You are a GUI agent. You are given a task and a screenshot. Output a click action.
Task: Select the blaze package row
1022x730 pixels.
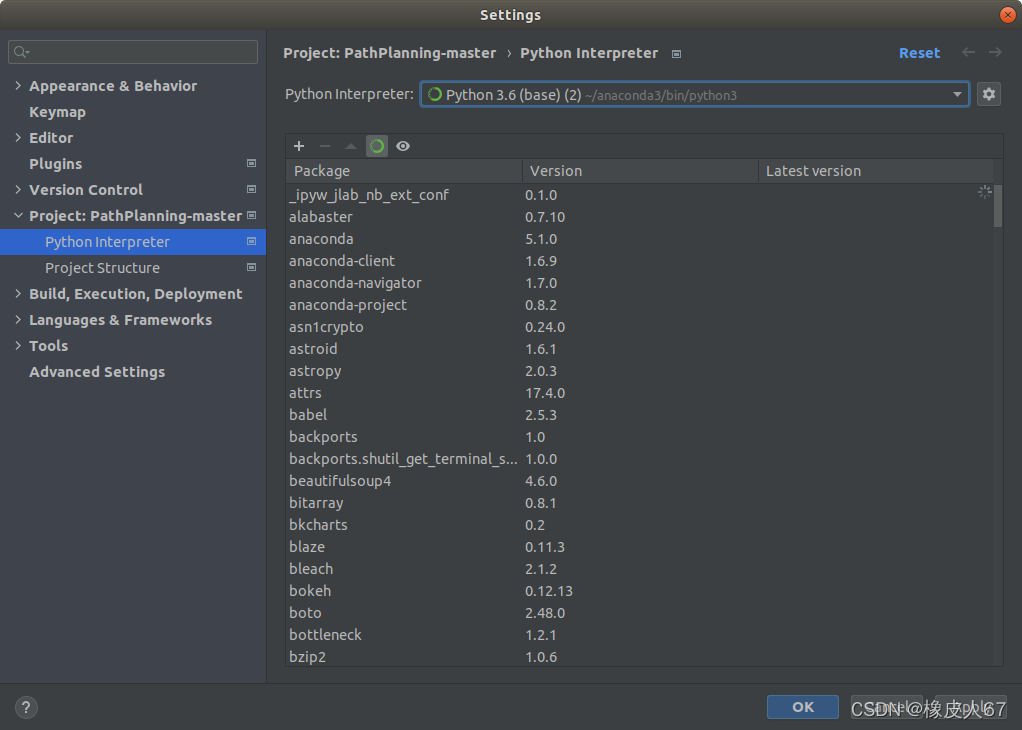click(x=639, y=547)
